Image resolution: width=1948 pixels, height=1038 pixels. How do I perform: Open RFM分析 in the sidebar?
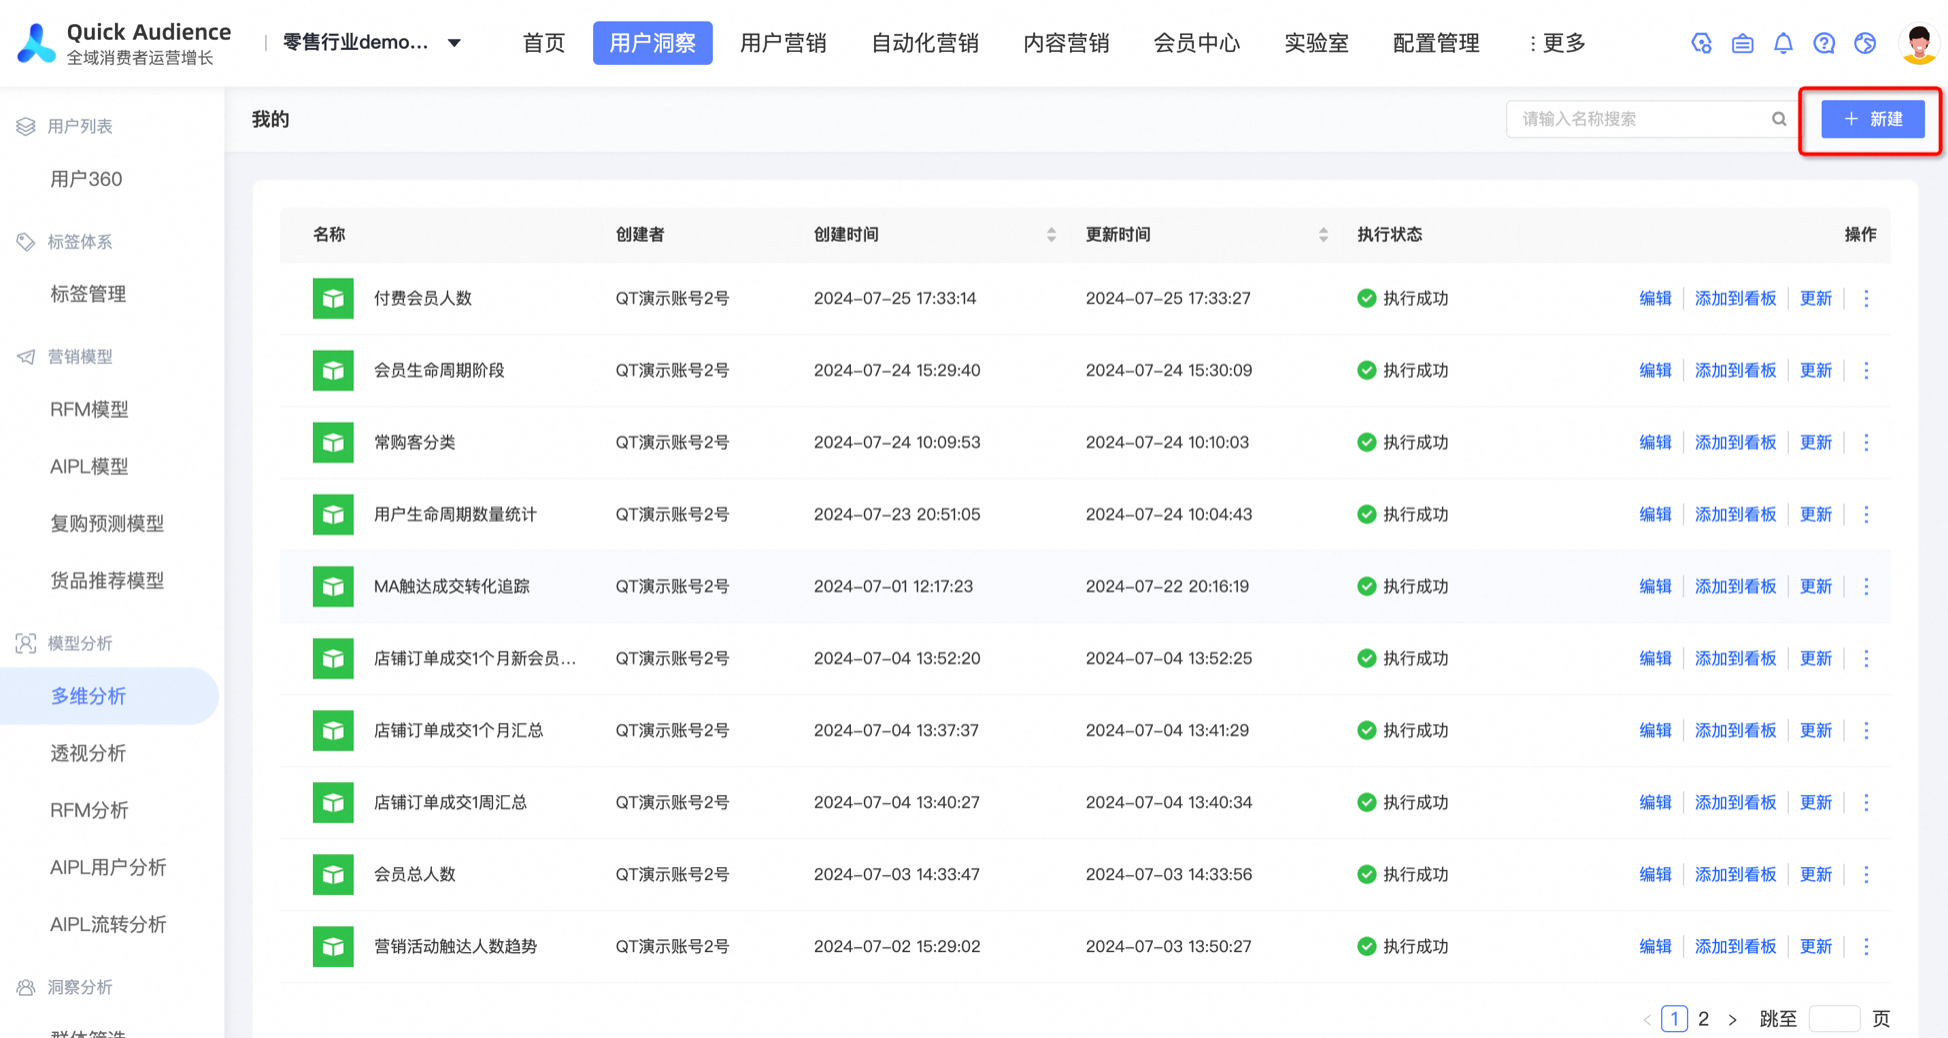coord(89,810)
